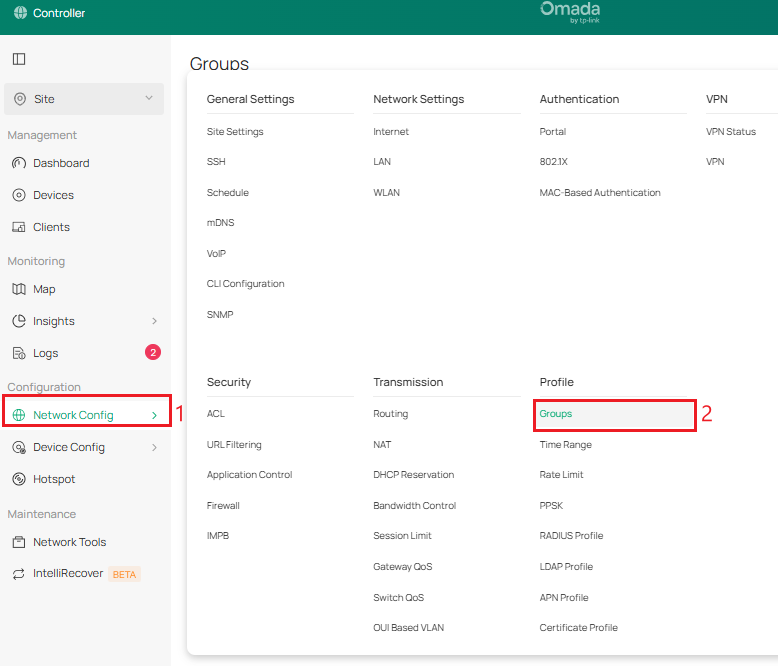Image resolution: width=778 pixels, height=666 pixels.
Task: Open NAT settings
Action: point(382,445)
